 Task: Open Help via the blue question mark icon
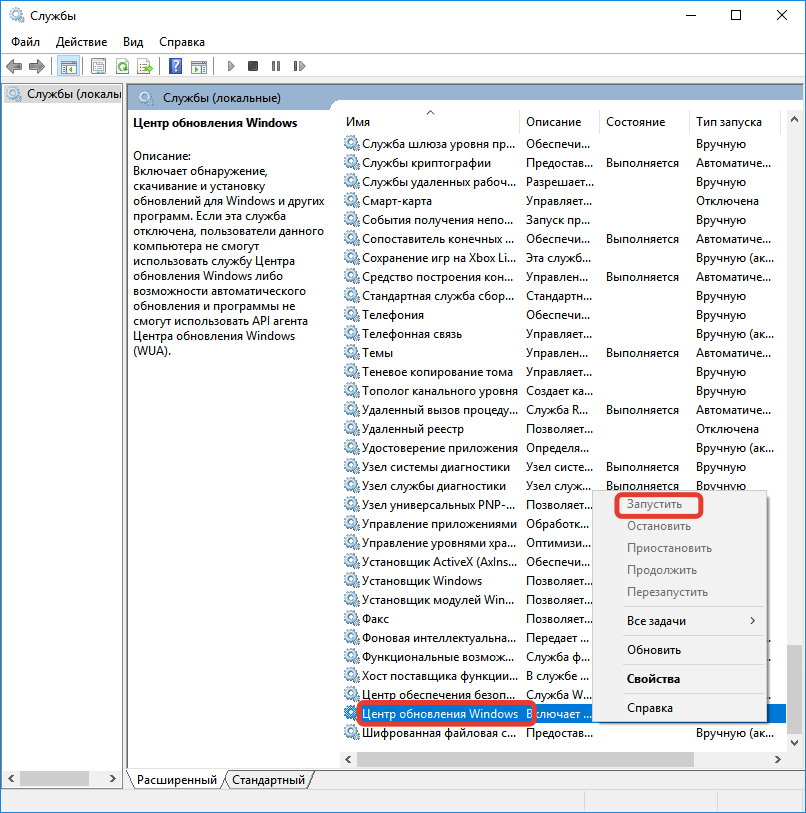pos(175,66)
